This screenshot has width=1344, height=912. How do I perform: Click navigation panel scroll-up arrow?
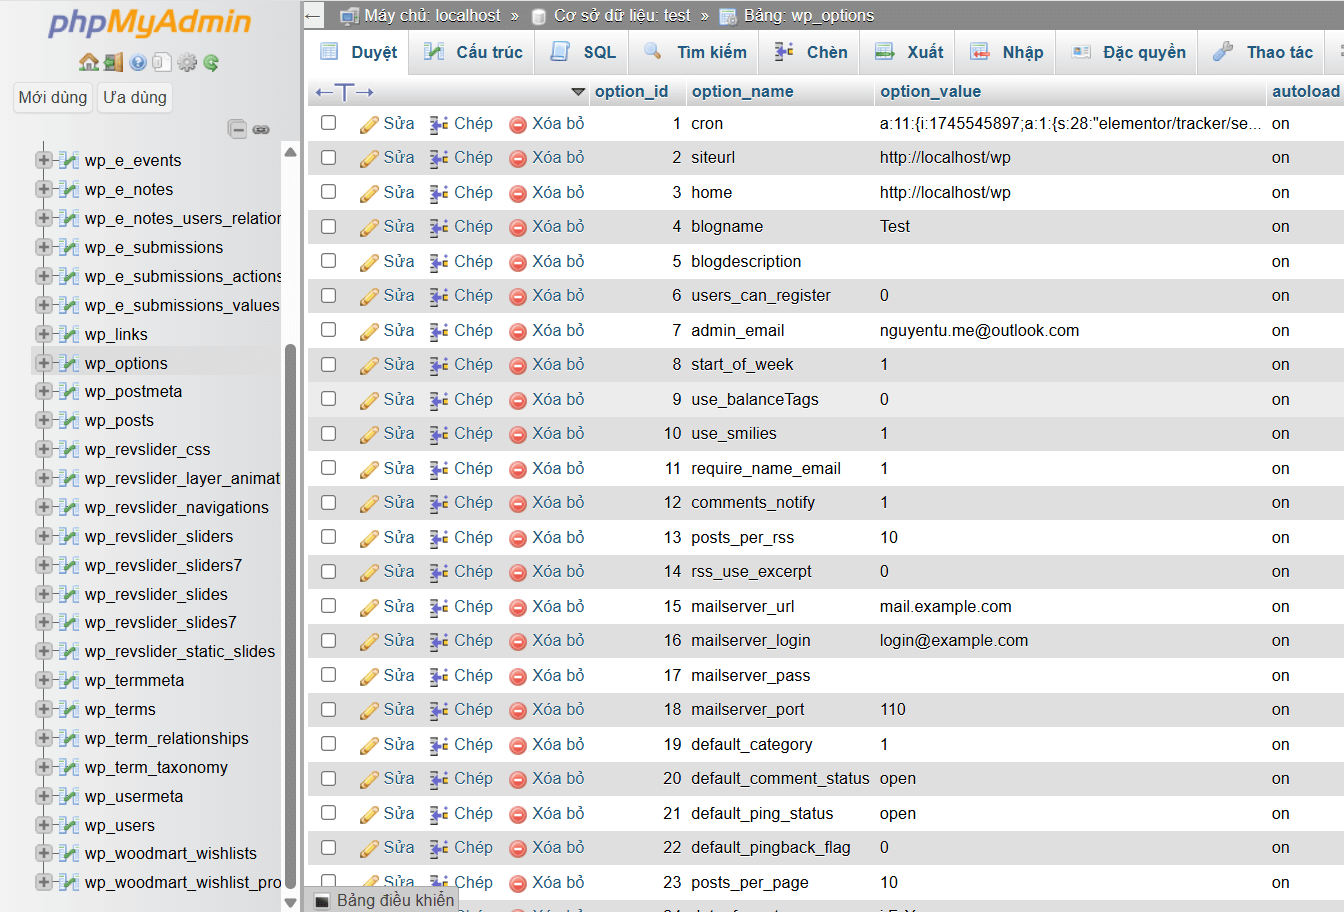[x=290, y=152]
